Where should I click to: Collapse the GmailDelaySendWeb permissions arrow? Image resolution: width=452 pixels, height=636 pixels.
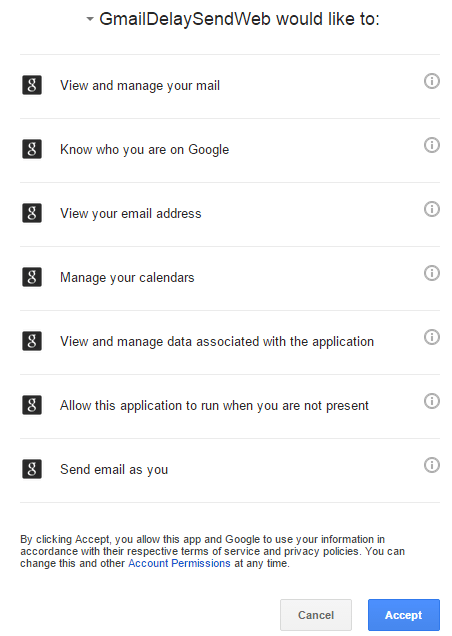click(x=90, y=19)
